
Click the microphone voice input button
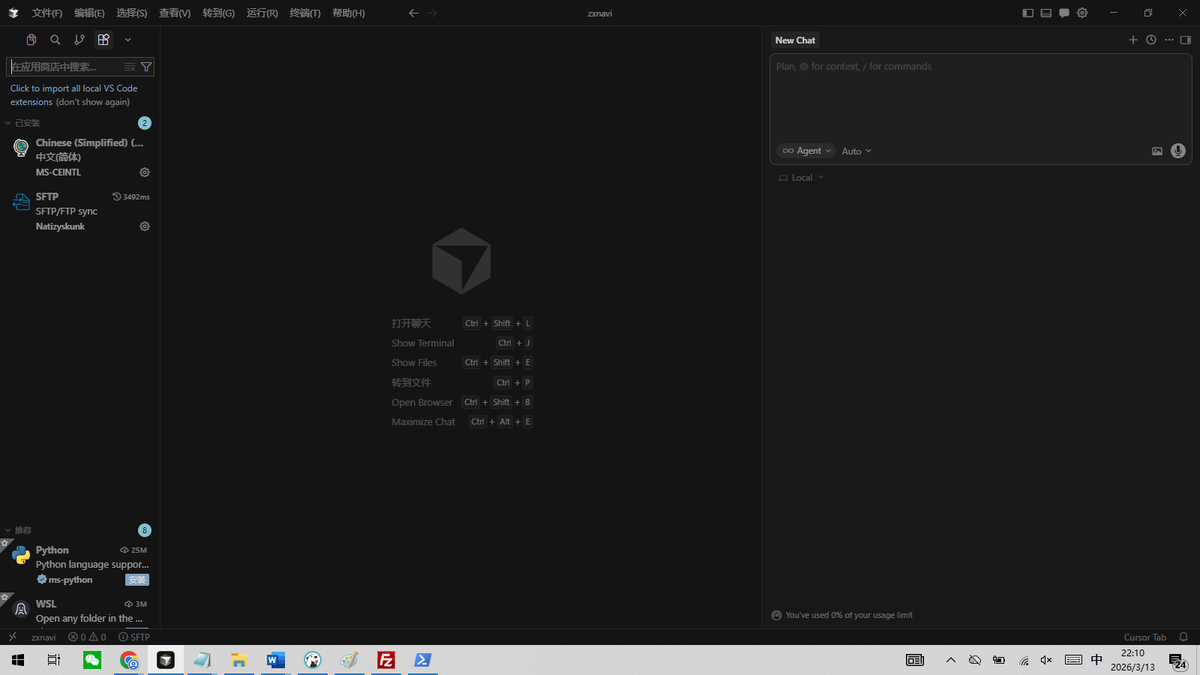[x=1178, y=151]
